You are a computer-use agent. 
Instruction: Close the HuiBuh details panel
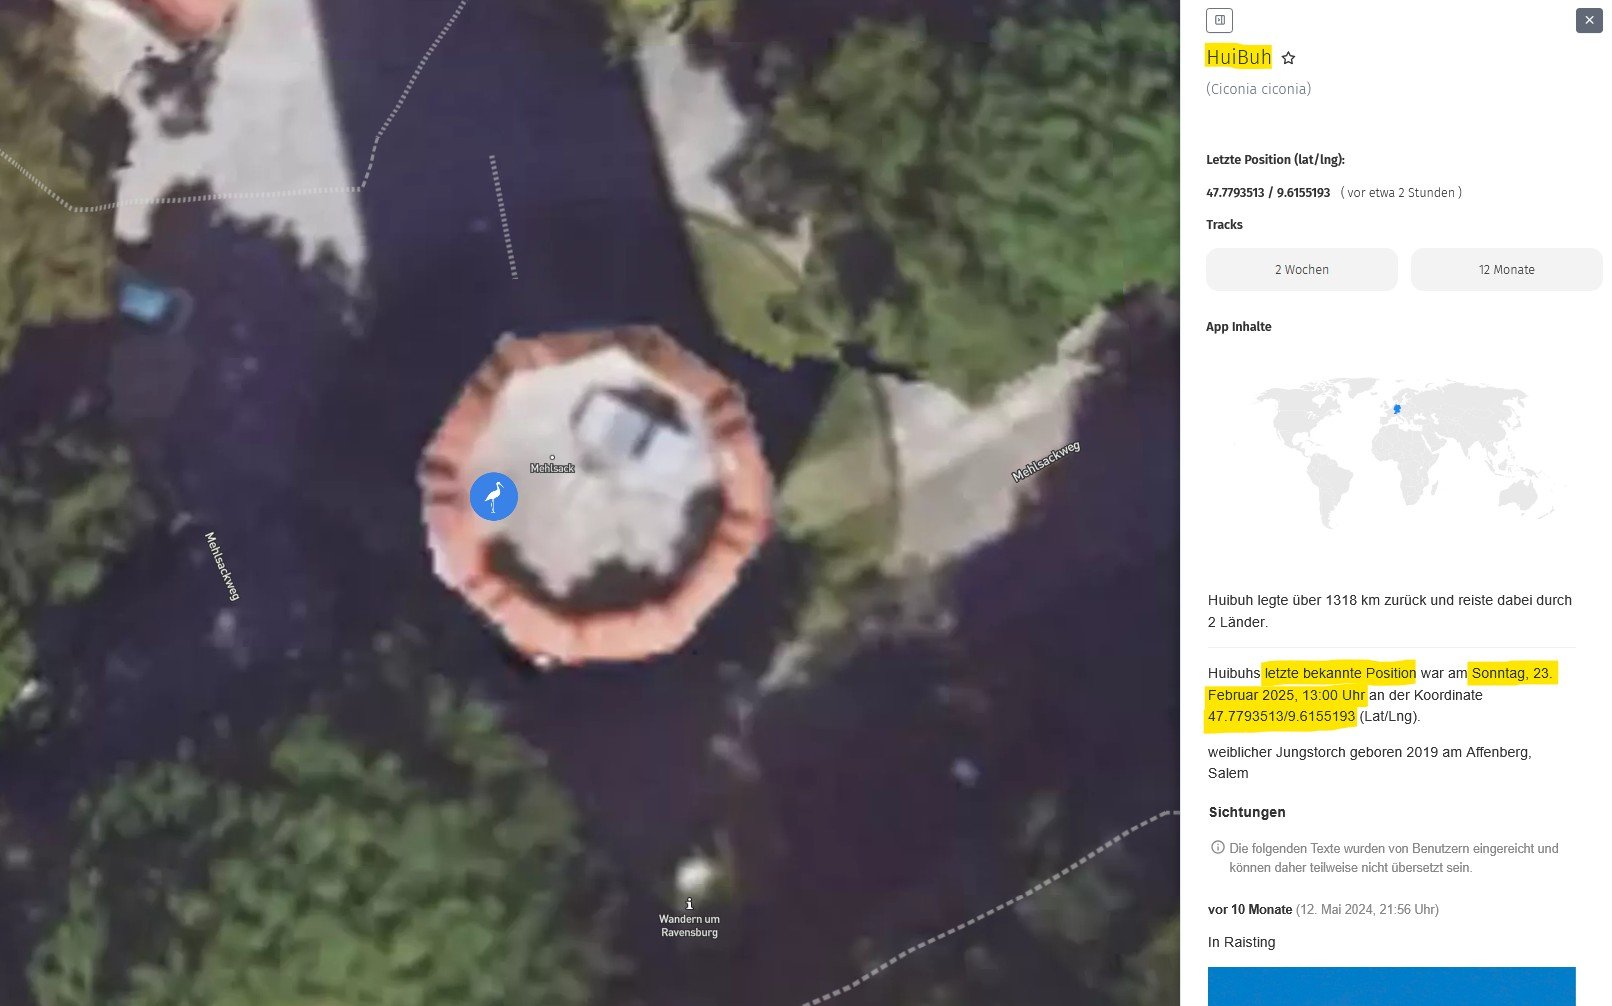1589,20
